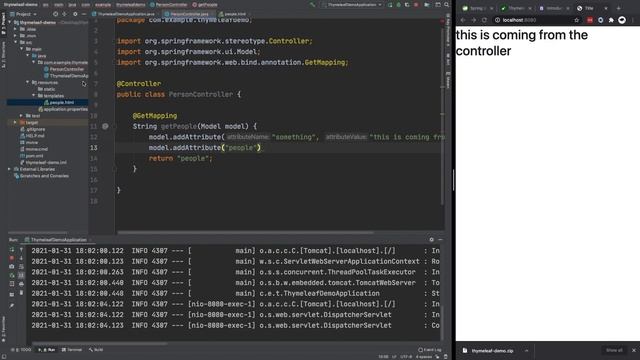The width and height of the screenshot is (640, 360).
Task: Open thymeleaf-demo.zip download item
Action: pyautogui.click(x=492, y=351)
